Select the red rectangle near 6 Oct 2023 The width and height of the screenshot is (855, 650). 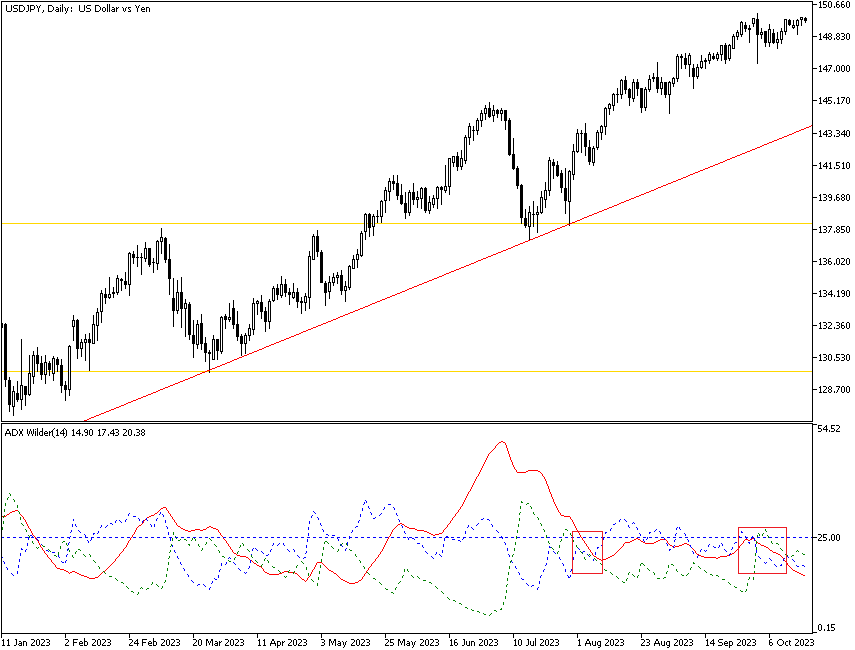pyautogui.click(x=762, y=550)
